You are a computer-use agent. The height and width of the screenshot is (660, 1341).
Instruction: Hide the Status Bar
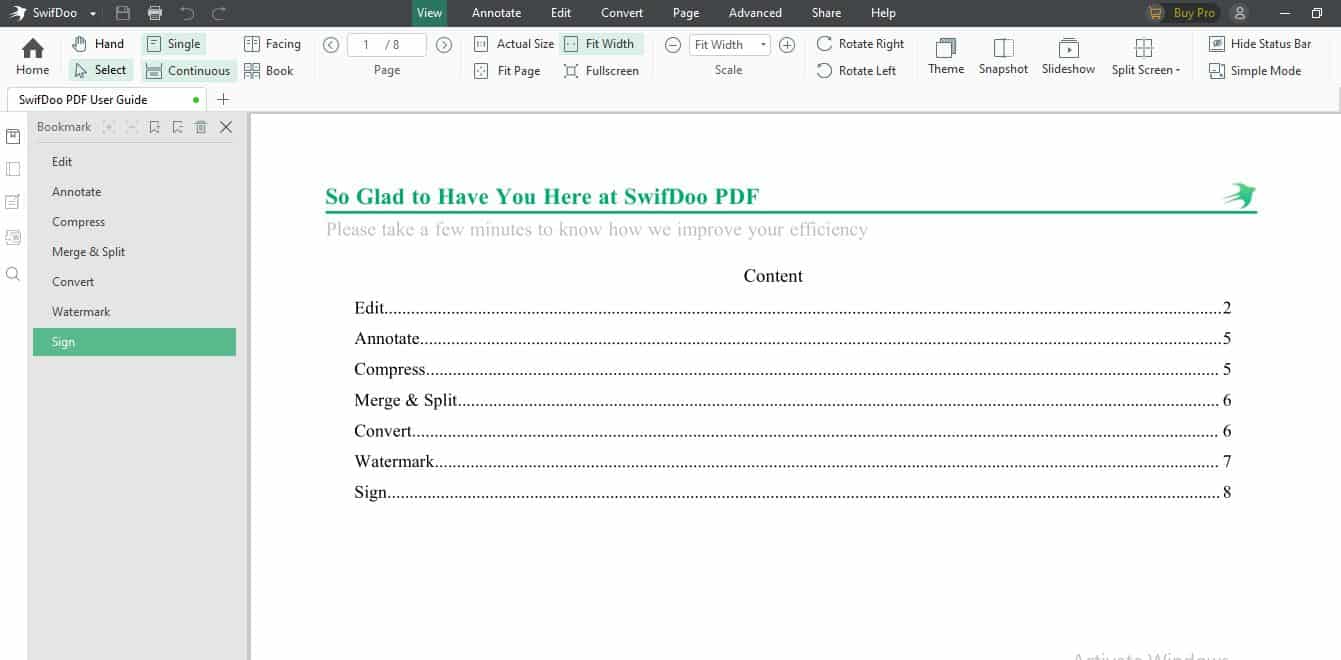pyautogui.click(x=1260, y=44)
